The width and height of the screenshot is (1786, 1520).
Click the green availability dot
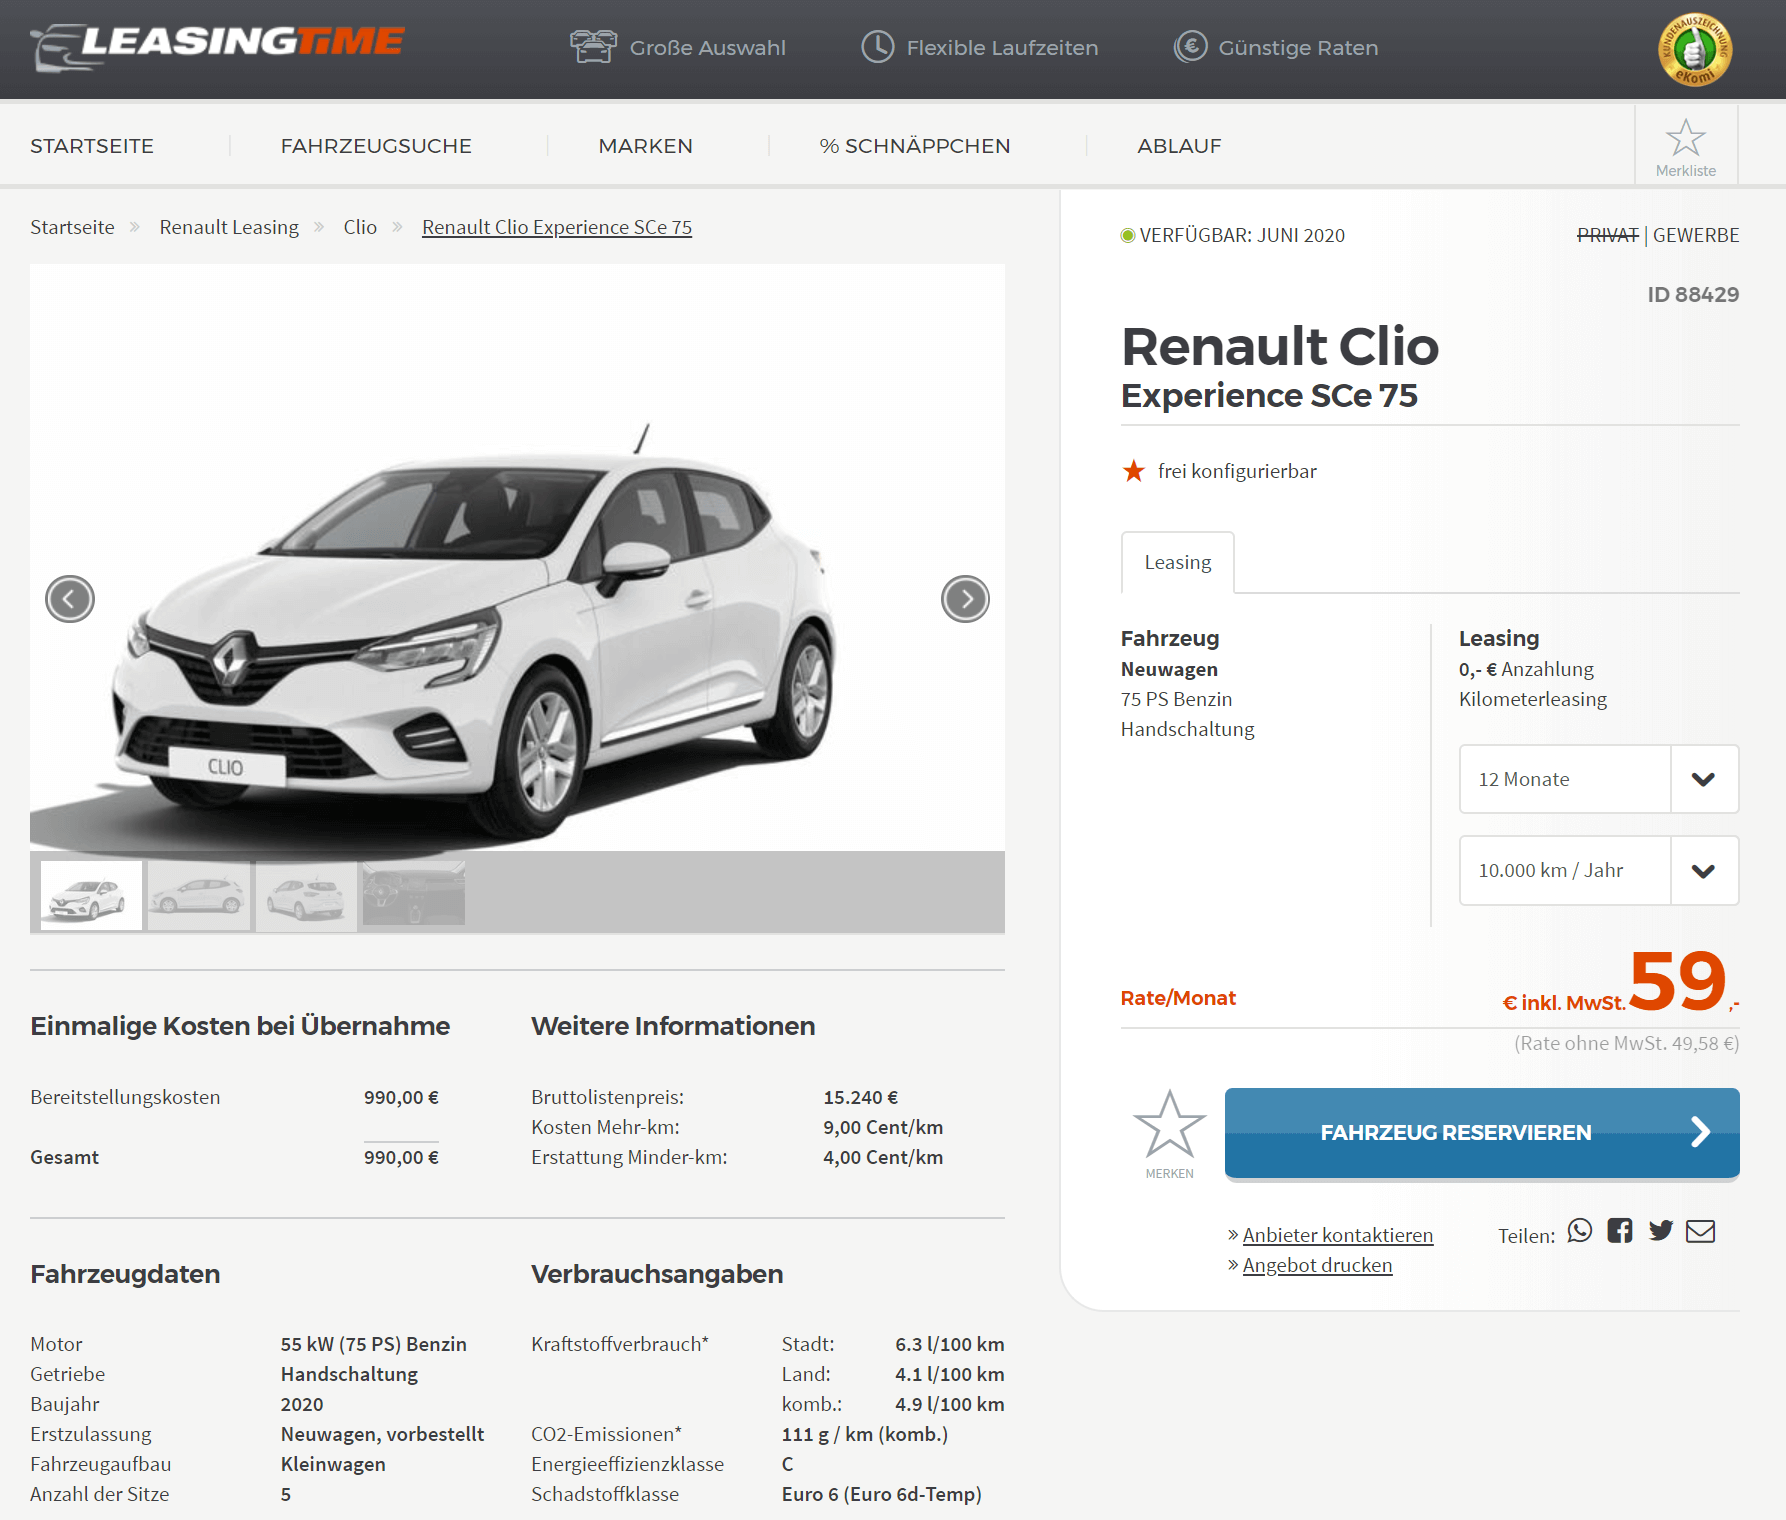pos(1128,236)
